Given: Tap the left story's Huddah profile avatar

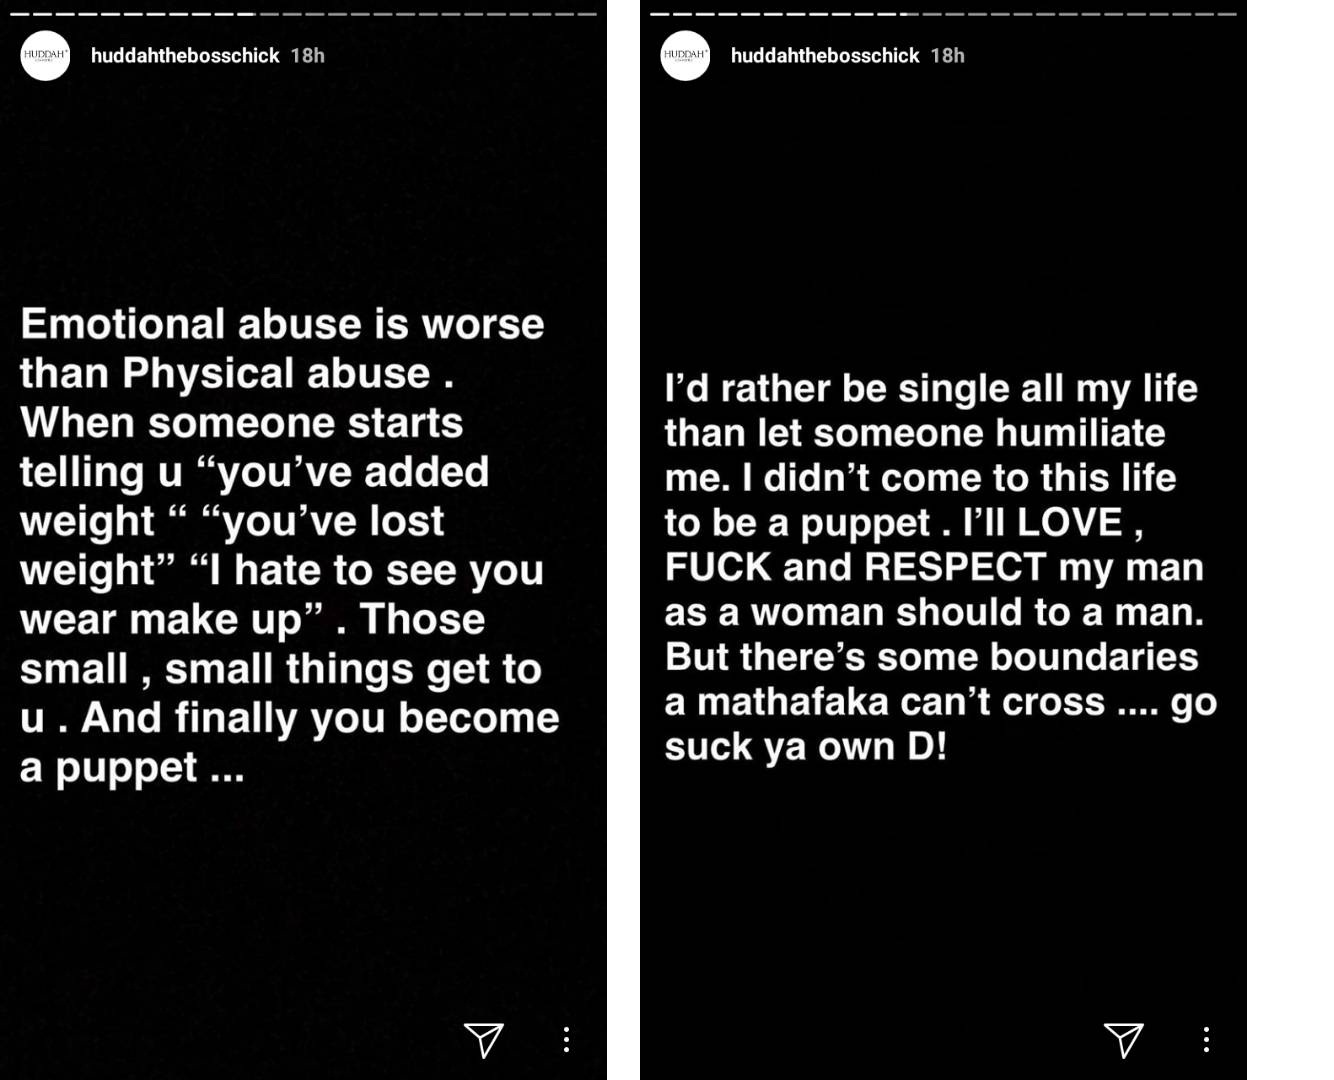Looking at the screenshot, I should [x=45, y=55].
